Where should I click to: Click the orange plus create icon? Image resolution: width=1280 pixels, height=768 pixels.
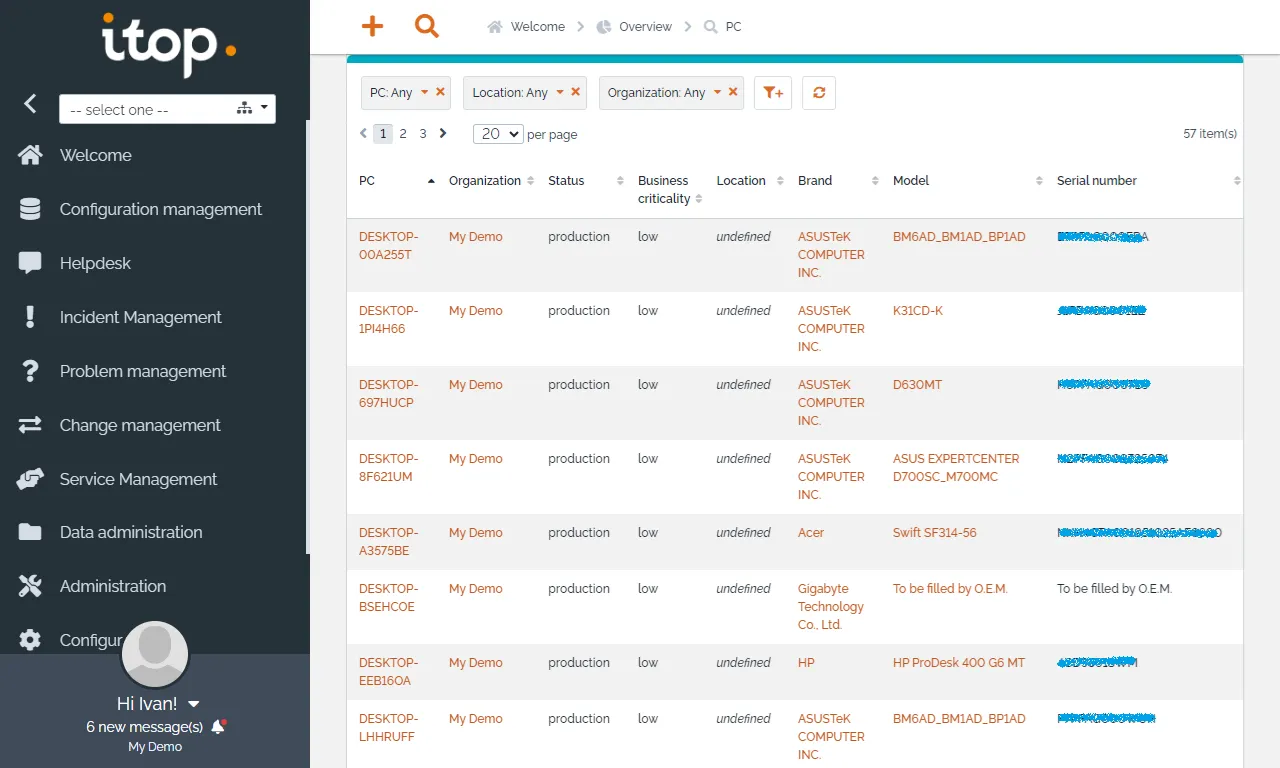tap(372, 26)
